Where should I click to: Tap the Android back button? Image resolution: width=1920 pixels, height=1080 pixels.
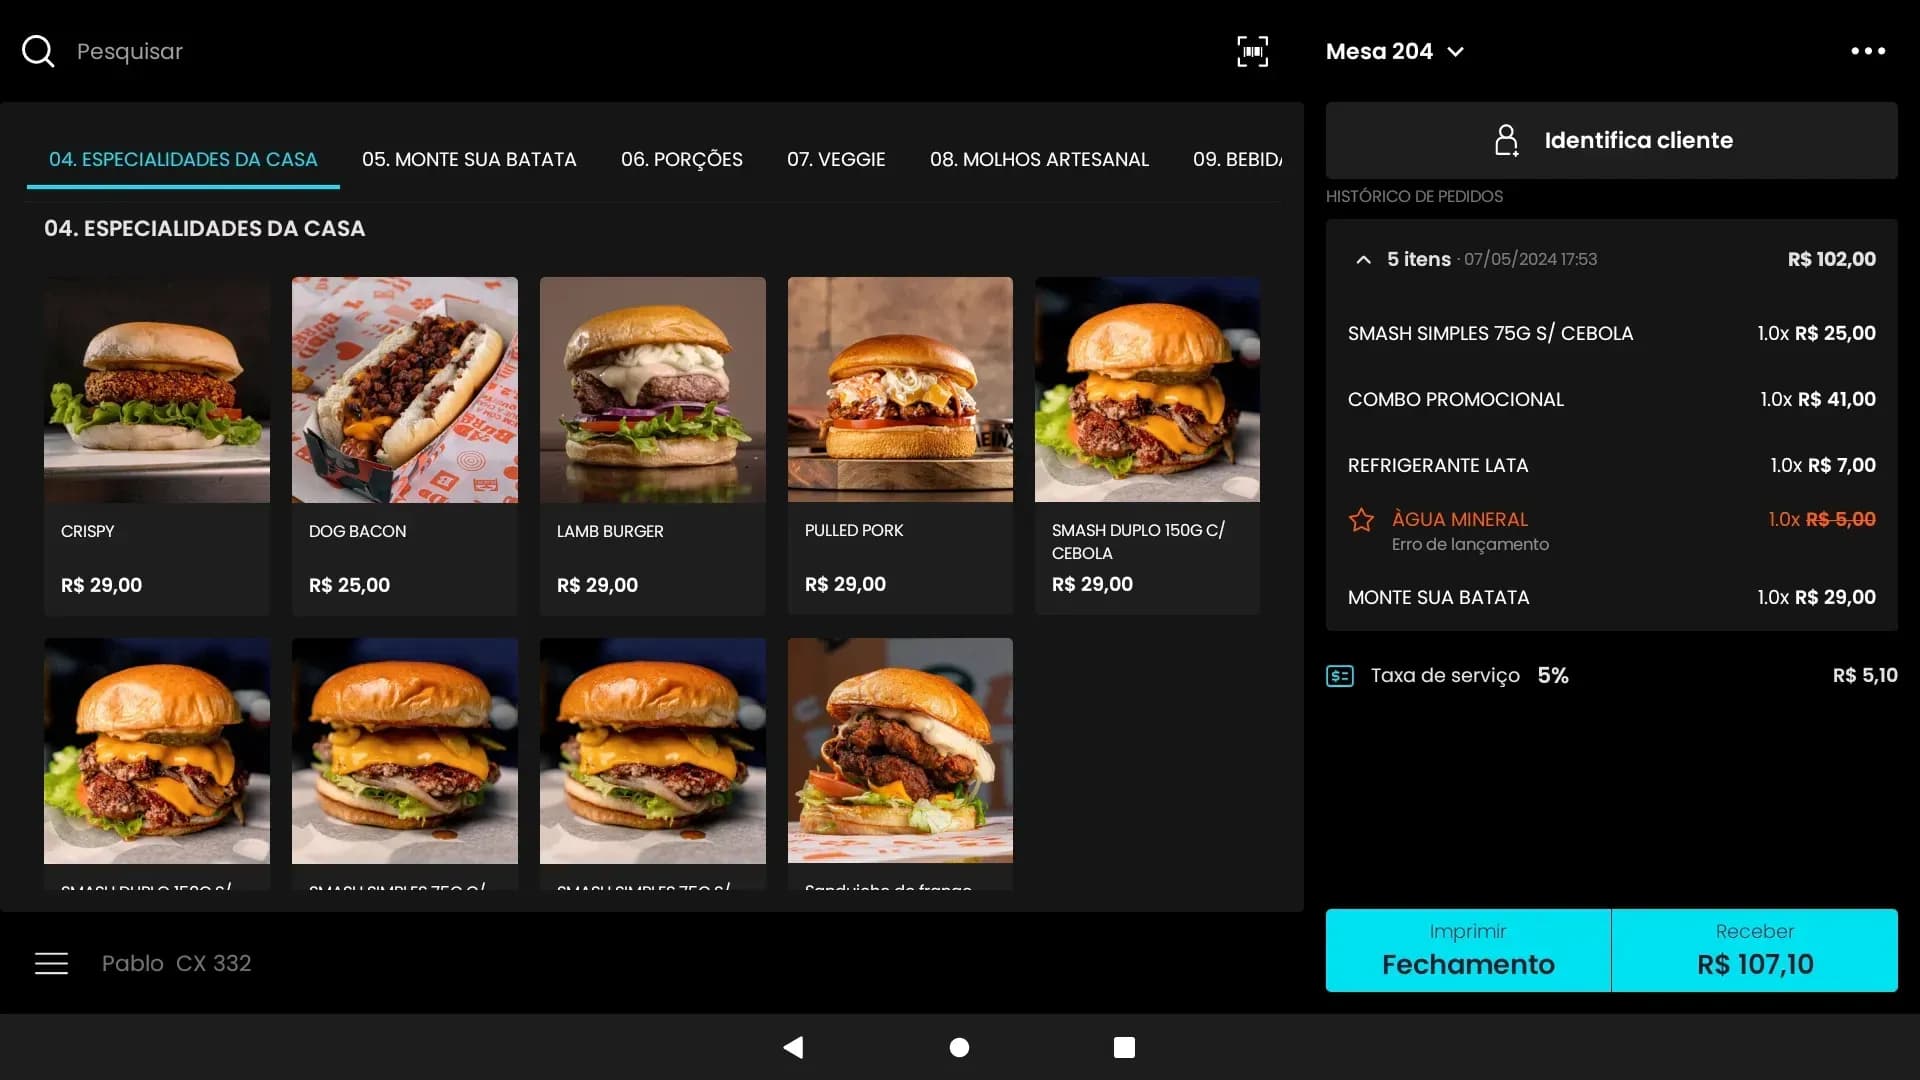pos(793,1047)
